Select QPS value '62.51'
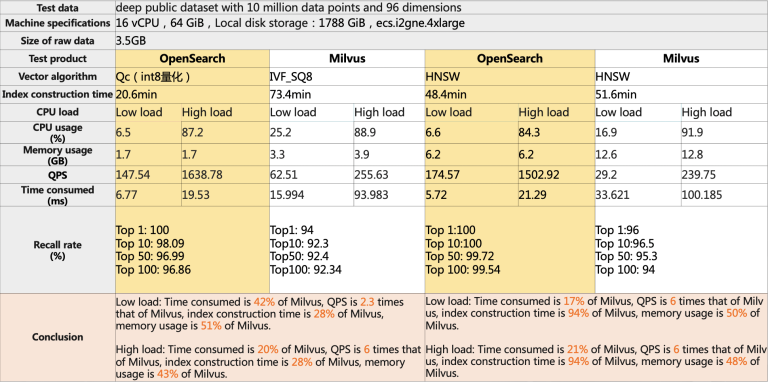This screenshot has width=768, height=382. 284,175
